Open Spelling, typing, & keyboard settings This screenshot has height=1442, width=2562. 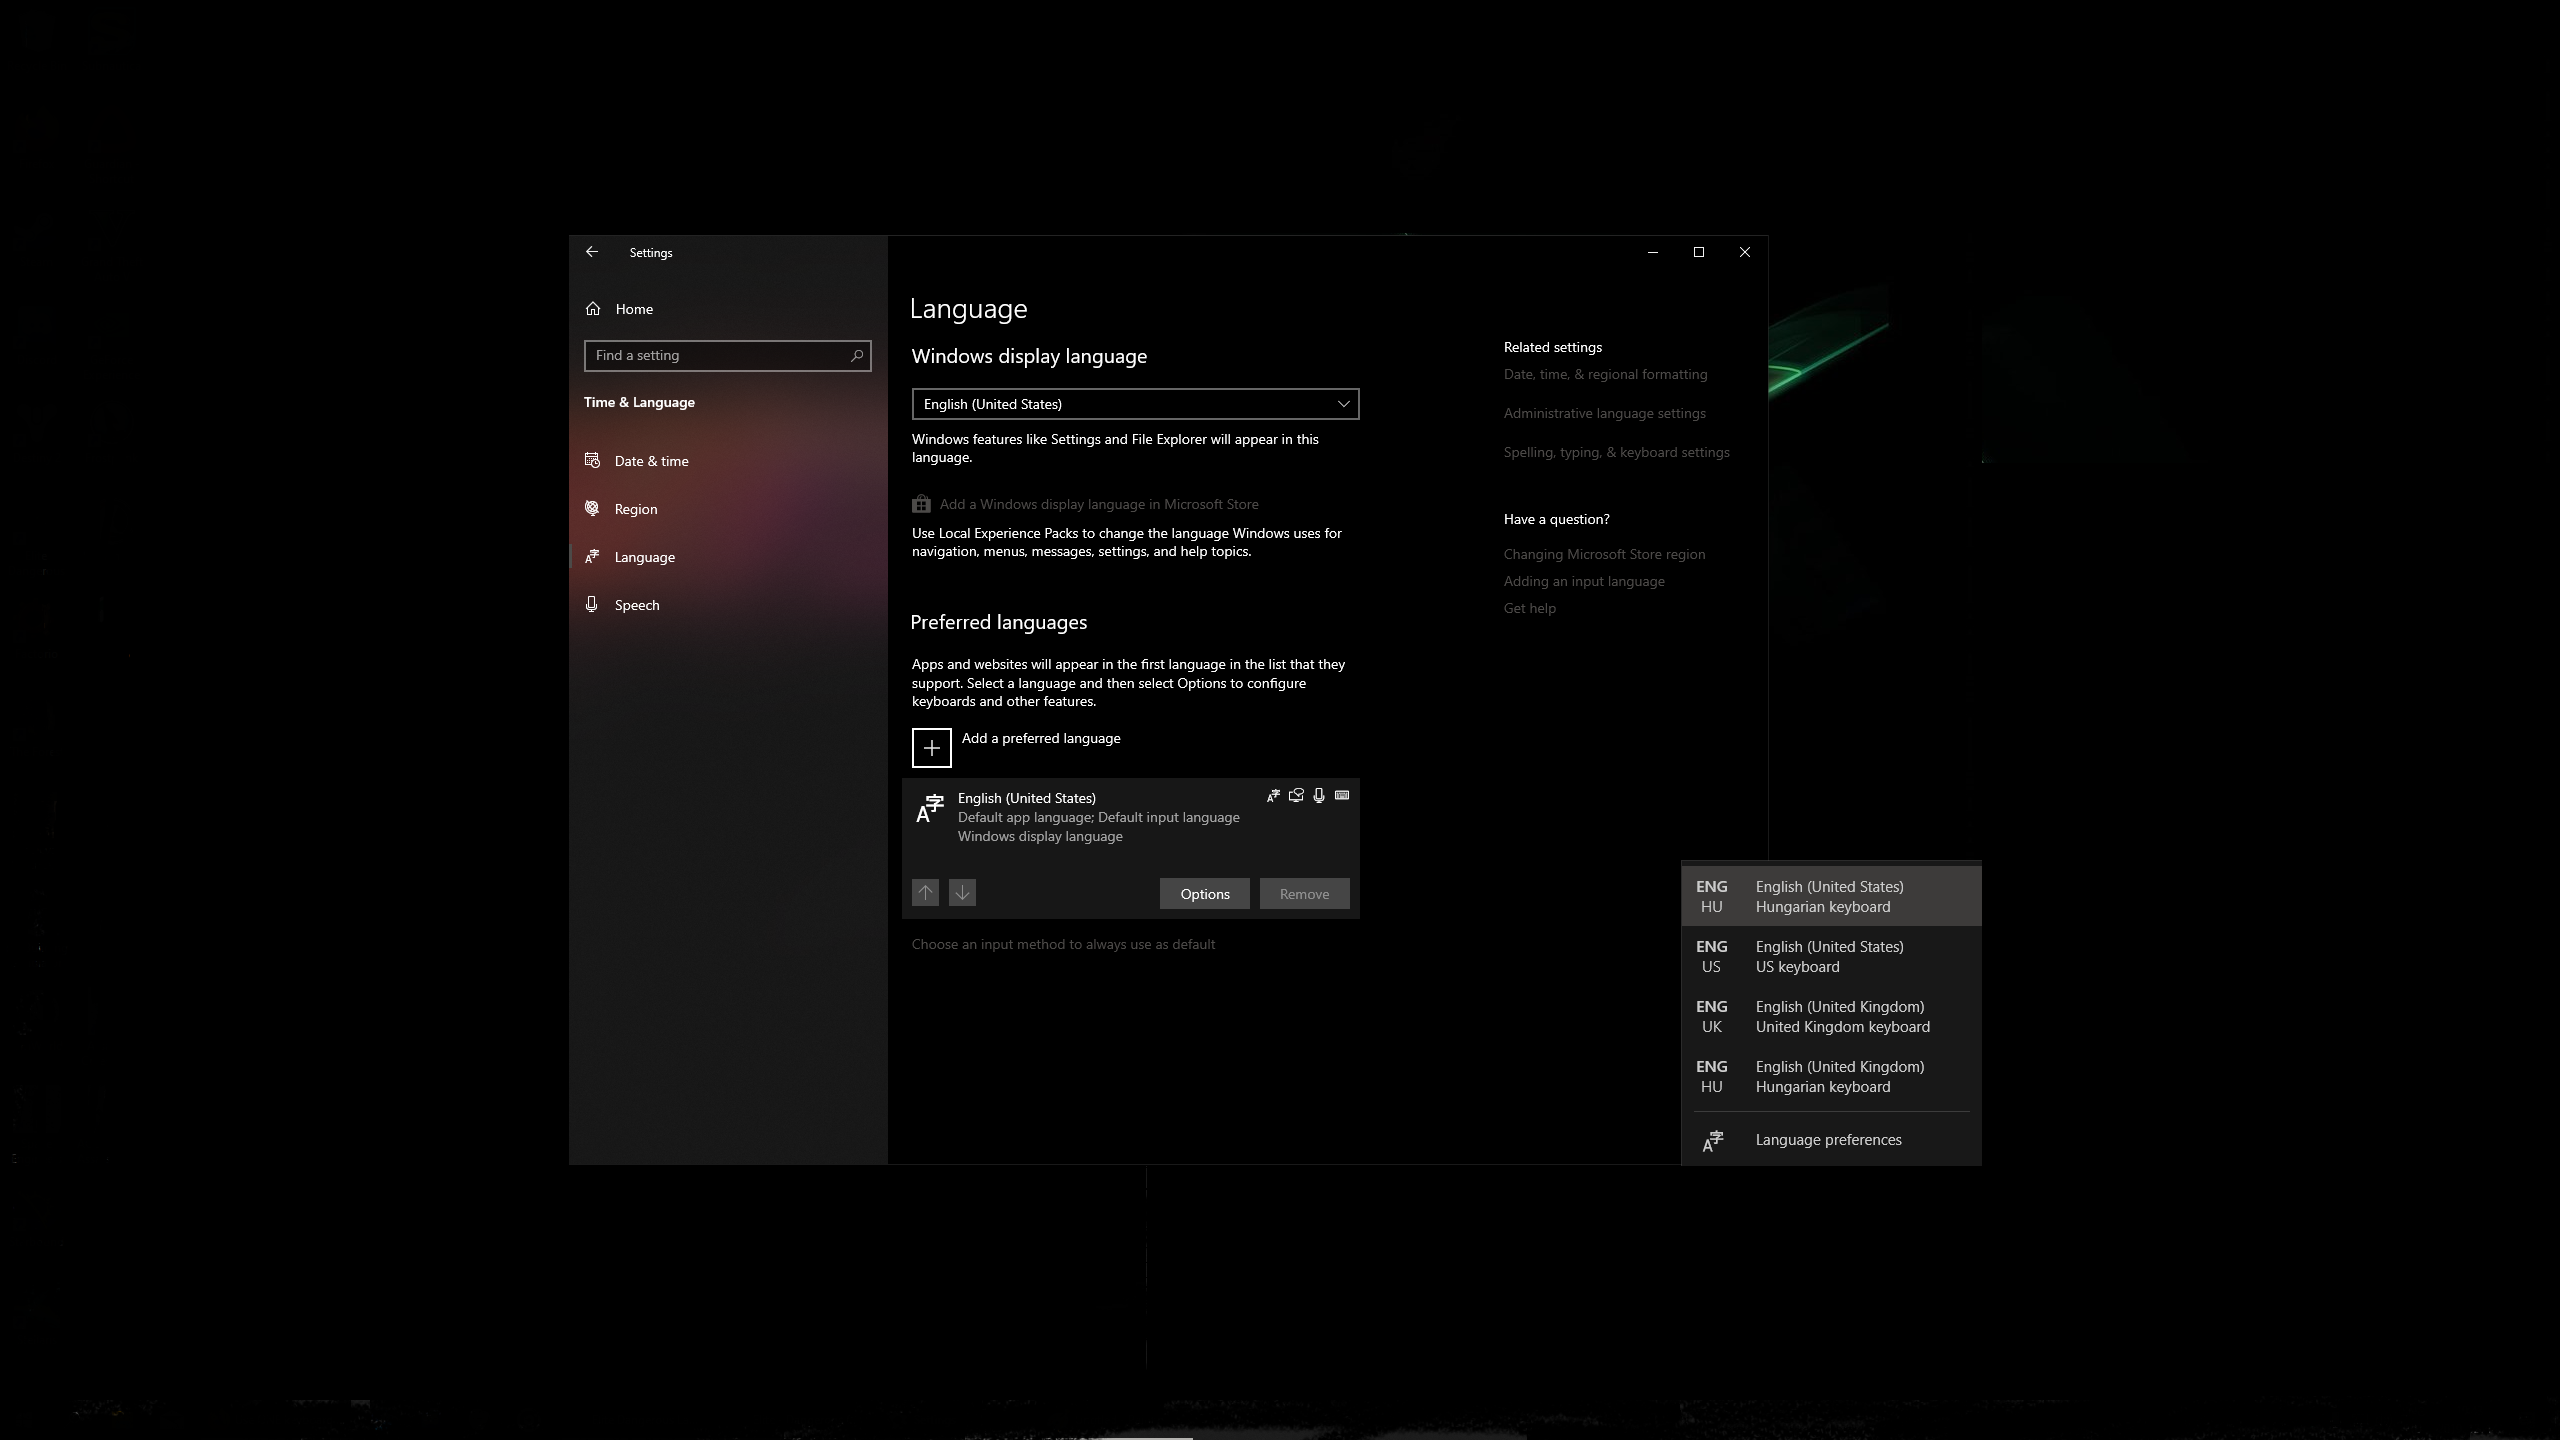tap(1618, 453)
